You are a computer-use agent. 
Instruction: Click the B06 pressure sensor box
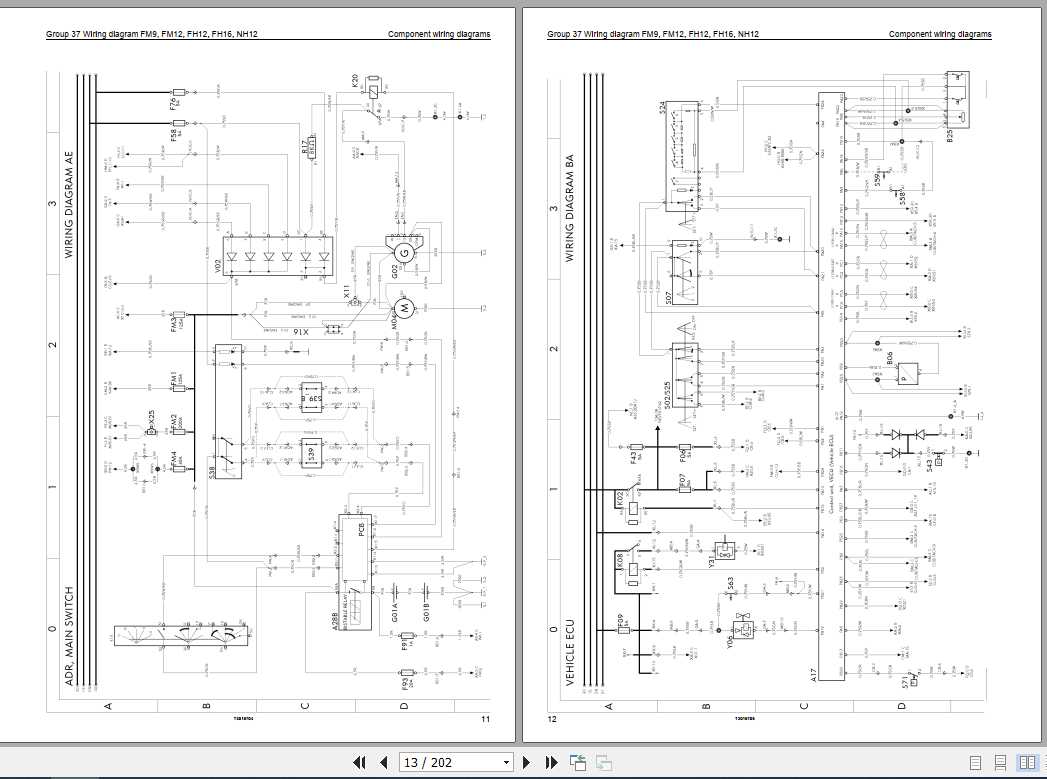(907, 374)
